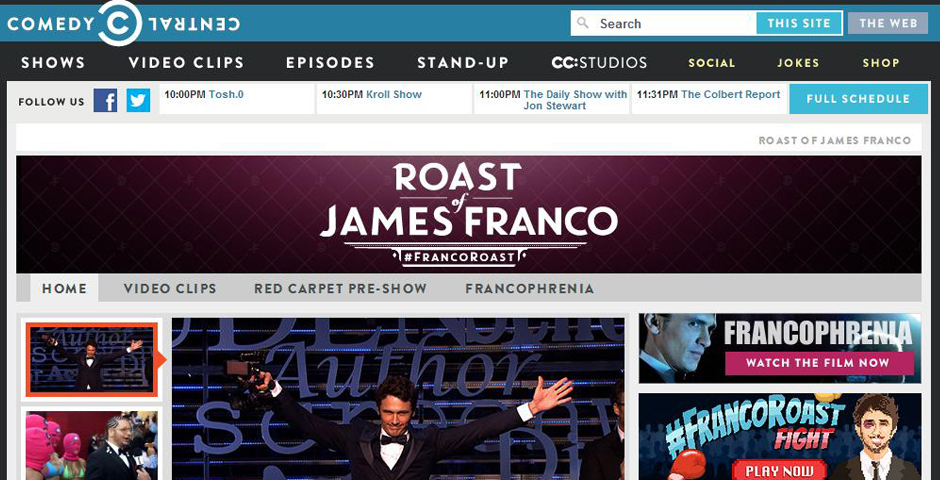Click the 11:31PM time label
This screenshot has height=480, width=940.
[658, 95]
